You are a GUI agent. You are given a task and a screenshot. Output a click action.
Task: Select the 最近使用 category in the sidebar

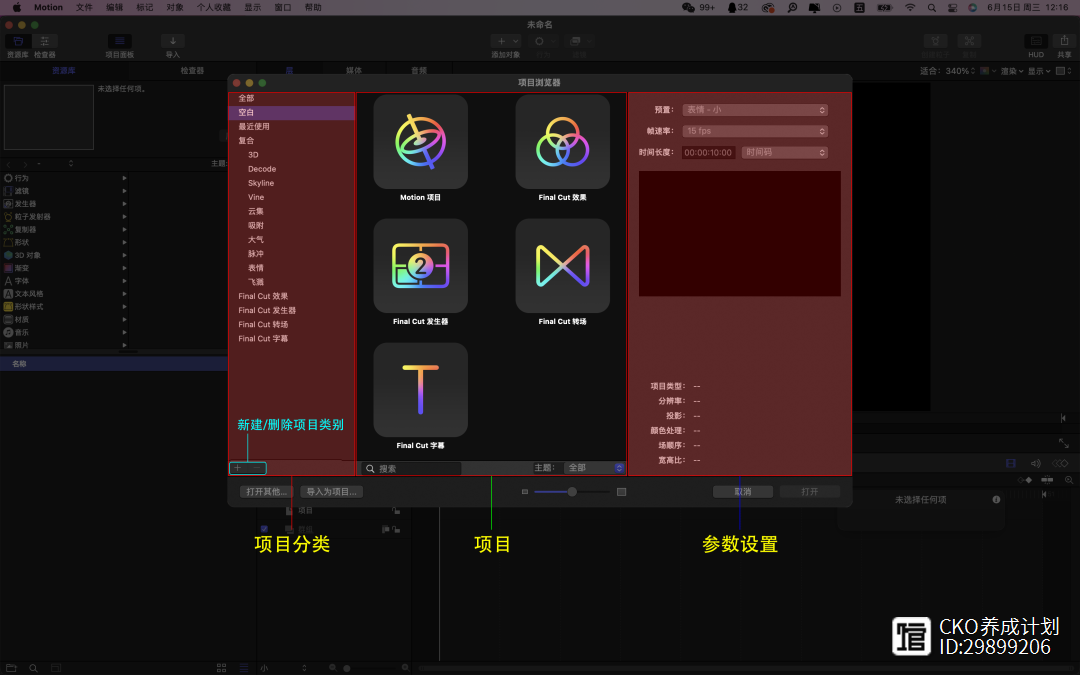click(291, 126)
